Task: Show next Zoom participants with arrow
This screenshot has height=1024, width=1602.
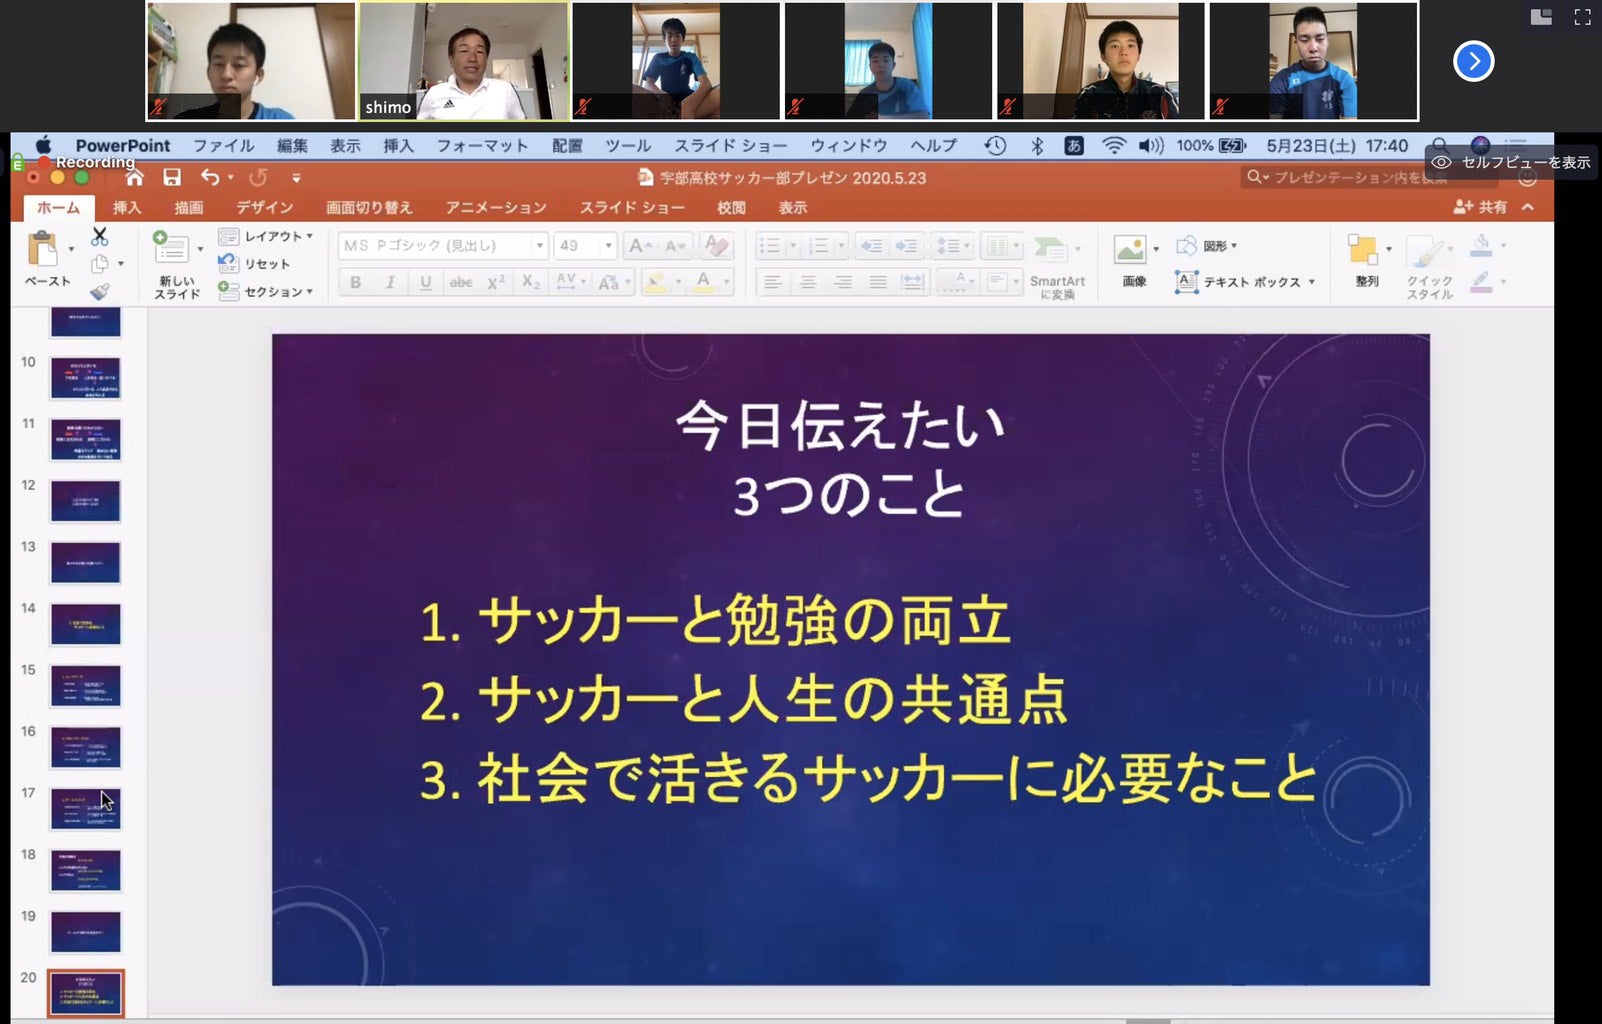Action: (1473, 61)
